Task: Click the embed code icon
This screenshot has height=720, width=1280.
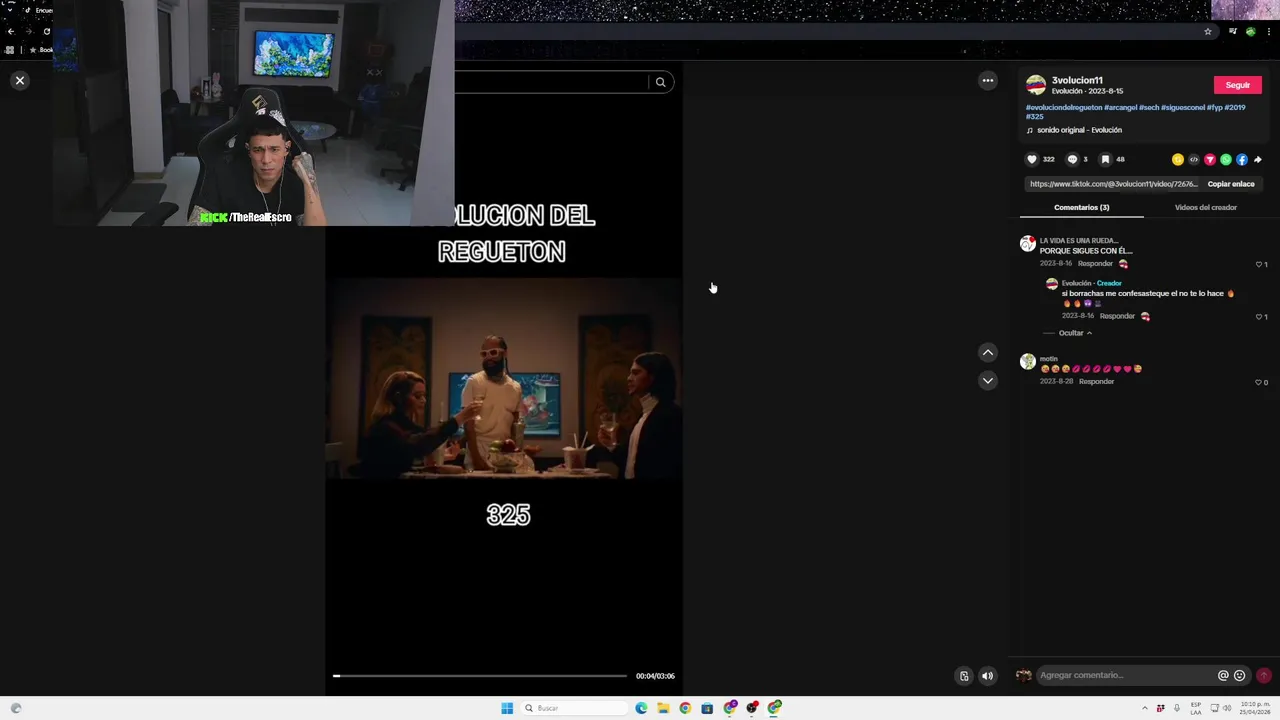Action: 1194,159
